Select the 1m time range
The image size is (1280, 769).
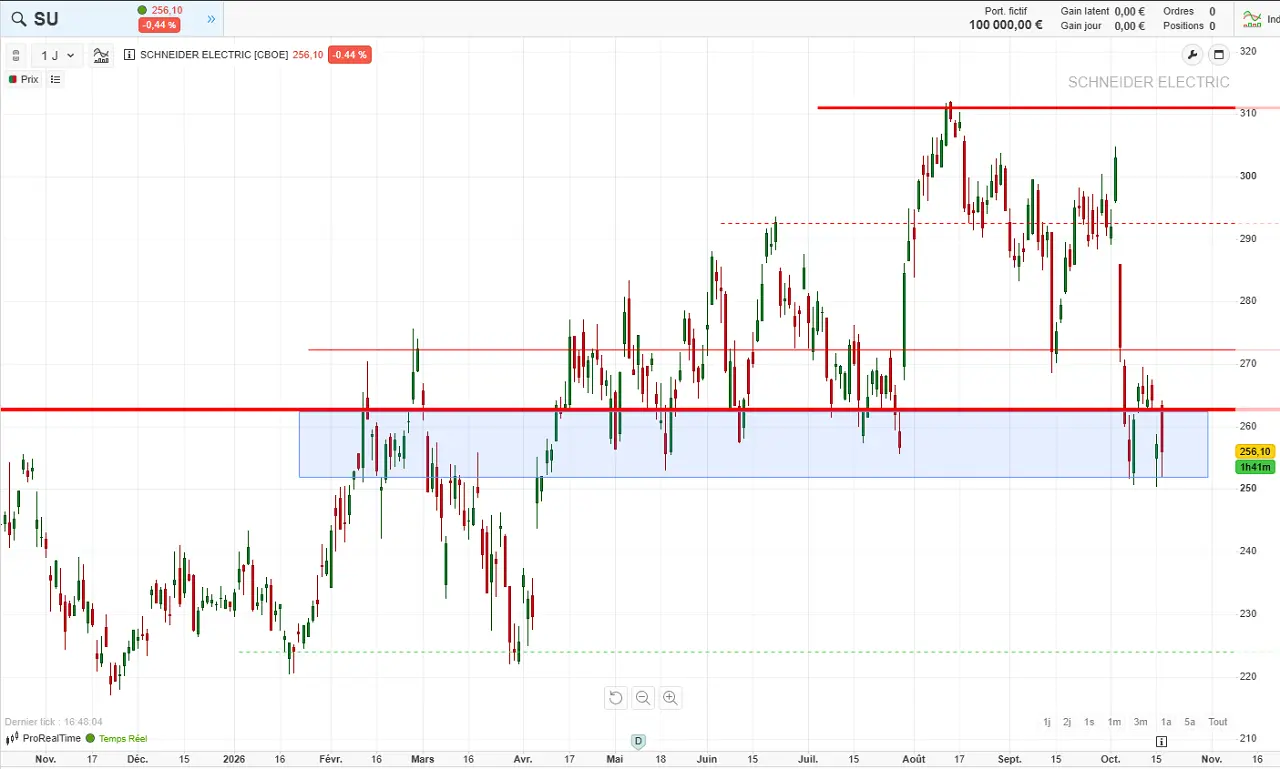tap(1114, 722)
